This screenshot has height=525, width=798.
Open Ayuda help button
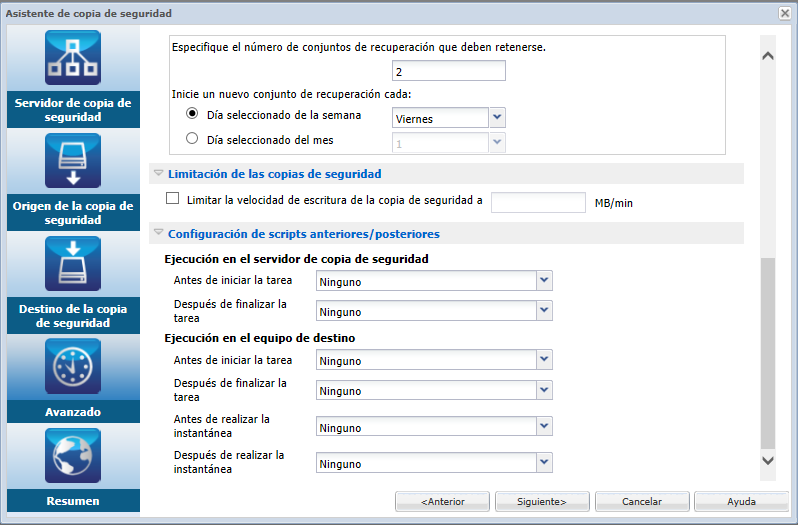[x=741, y=502]
